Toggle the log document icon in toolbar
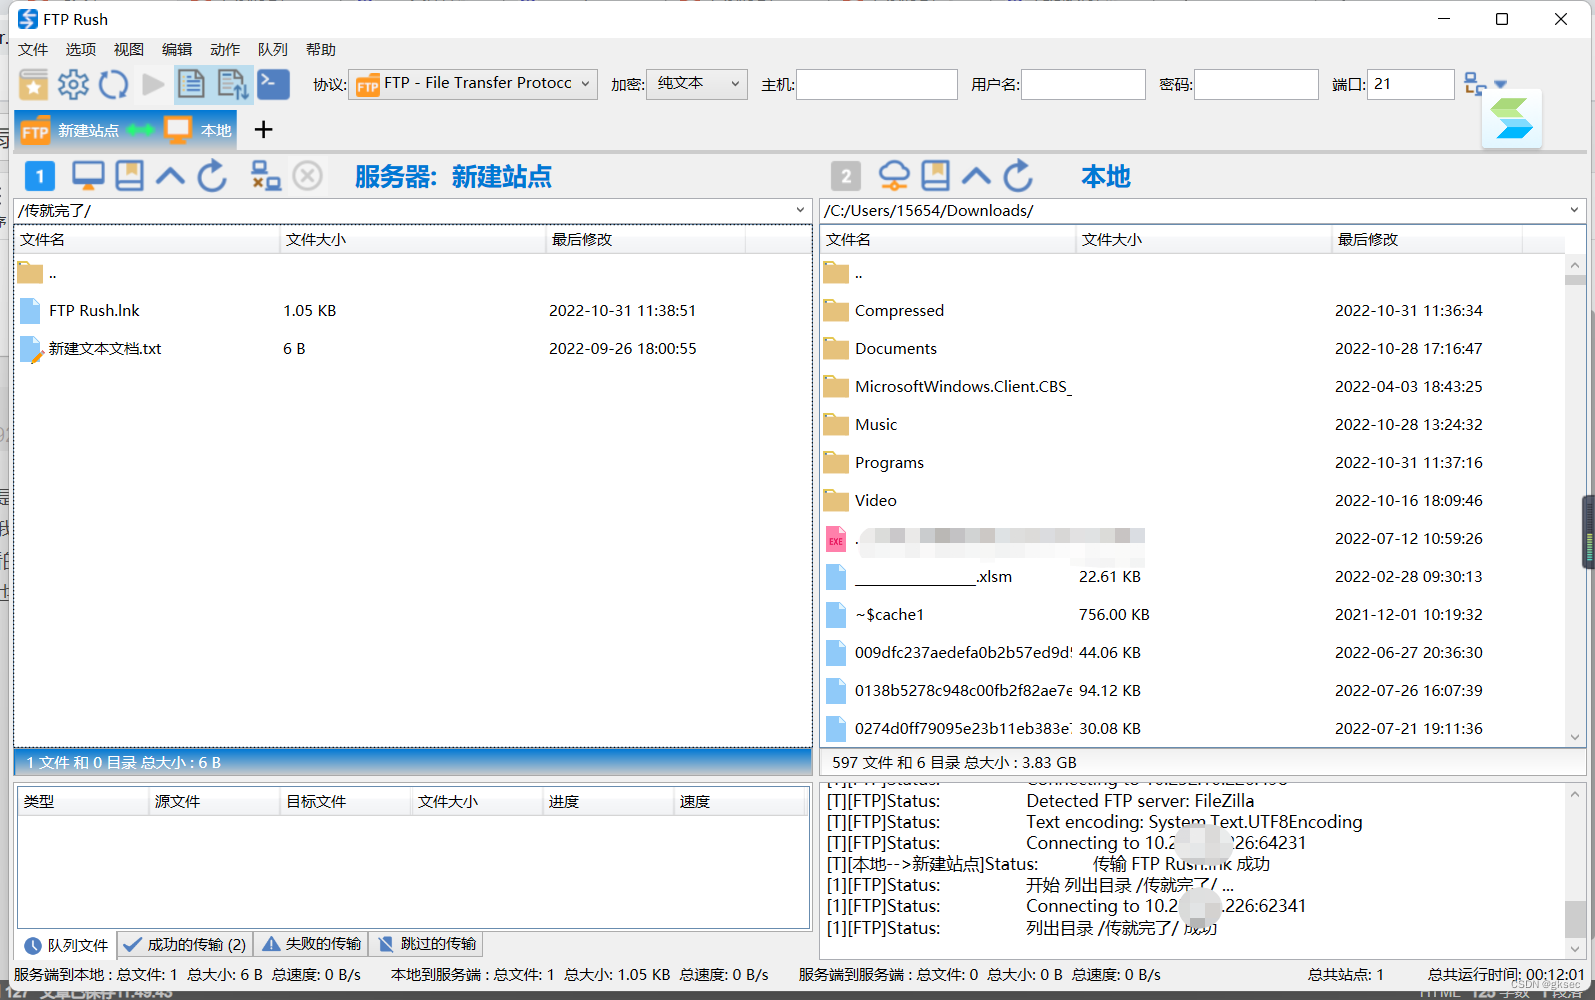 (x=191, y=84)
